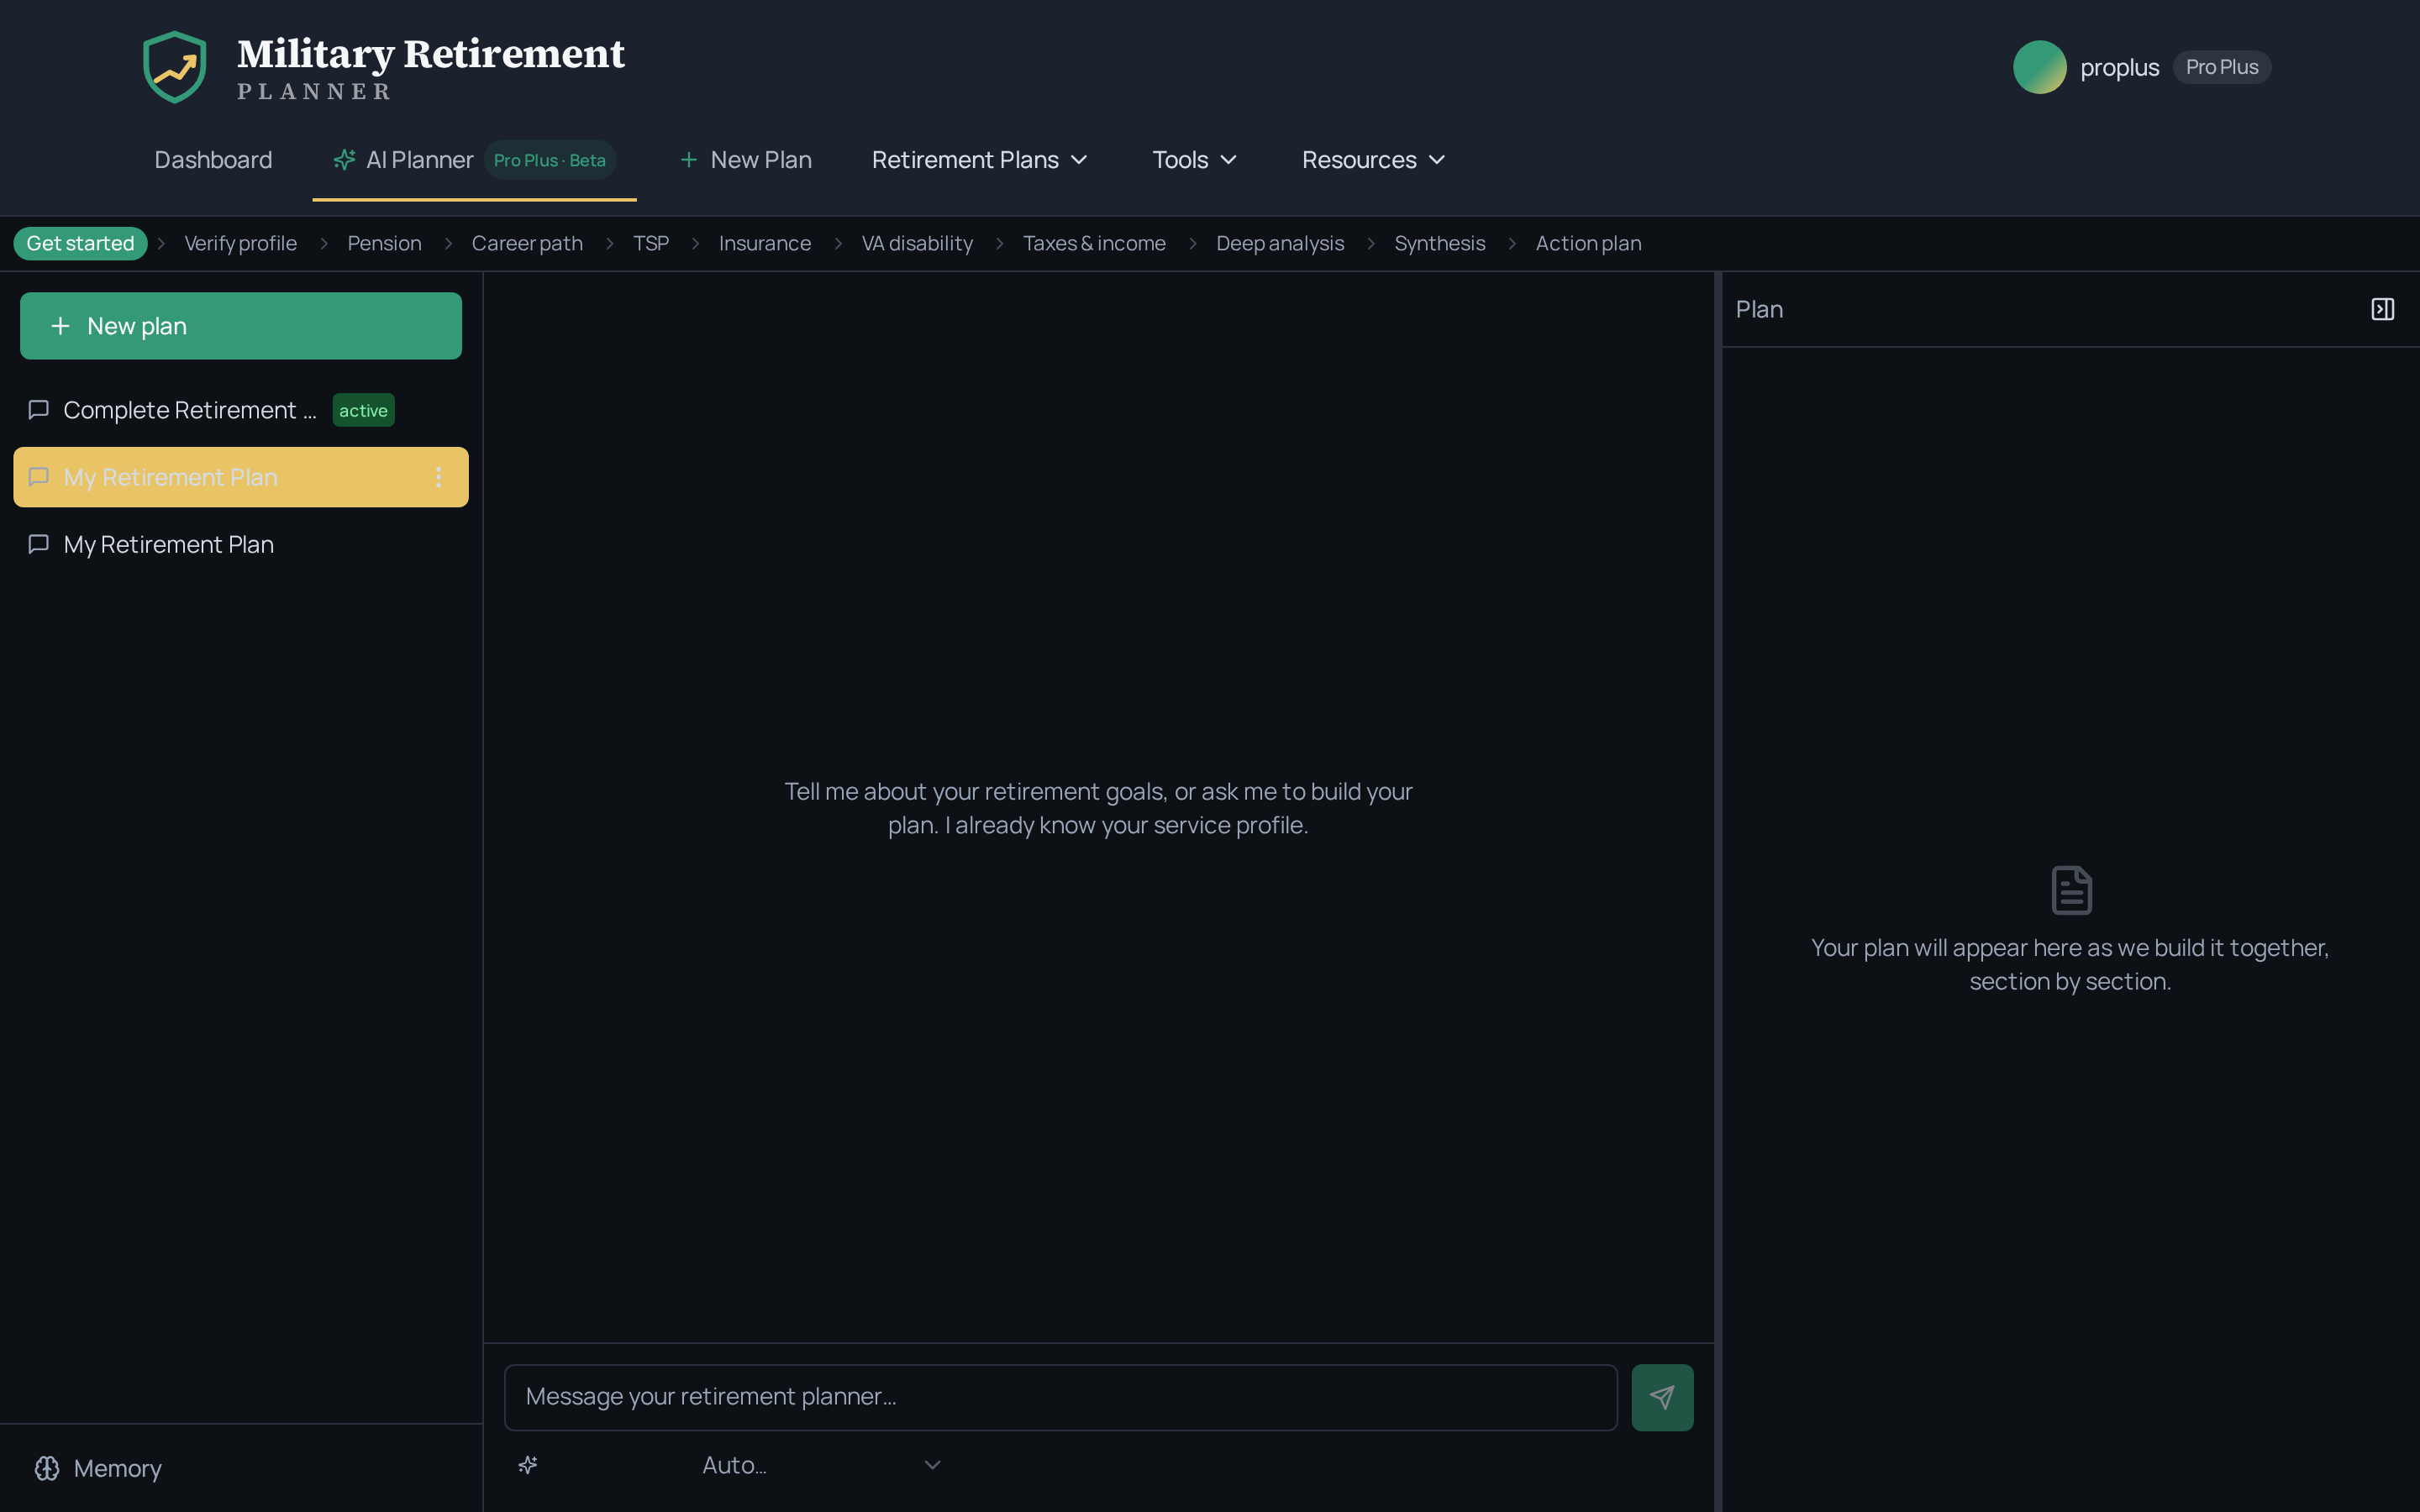This screenshot has height=1512, width=2420.
Task: Jump to the Synthesis step
Action: tap(1440, 243)
